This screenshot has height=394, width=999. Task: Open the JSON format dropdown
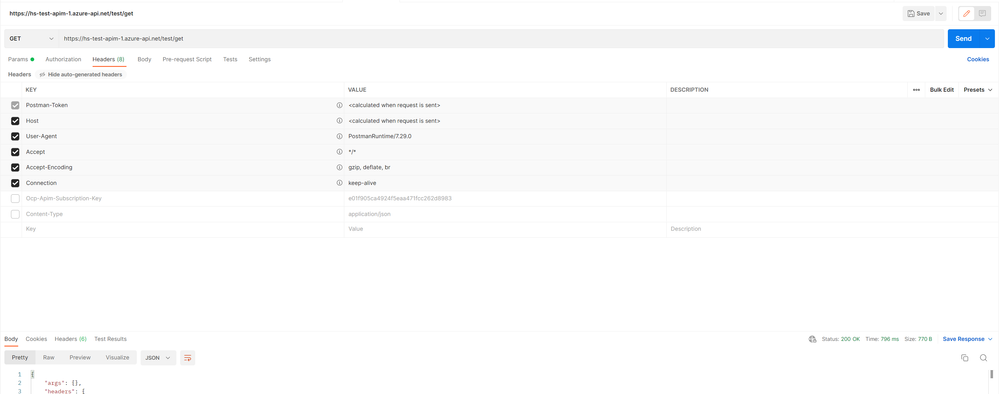pos(158,358)
